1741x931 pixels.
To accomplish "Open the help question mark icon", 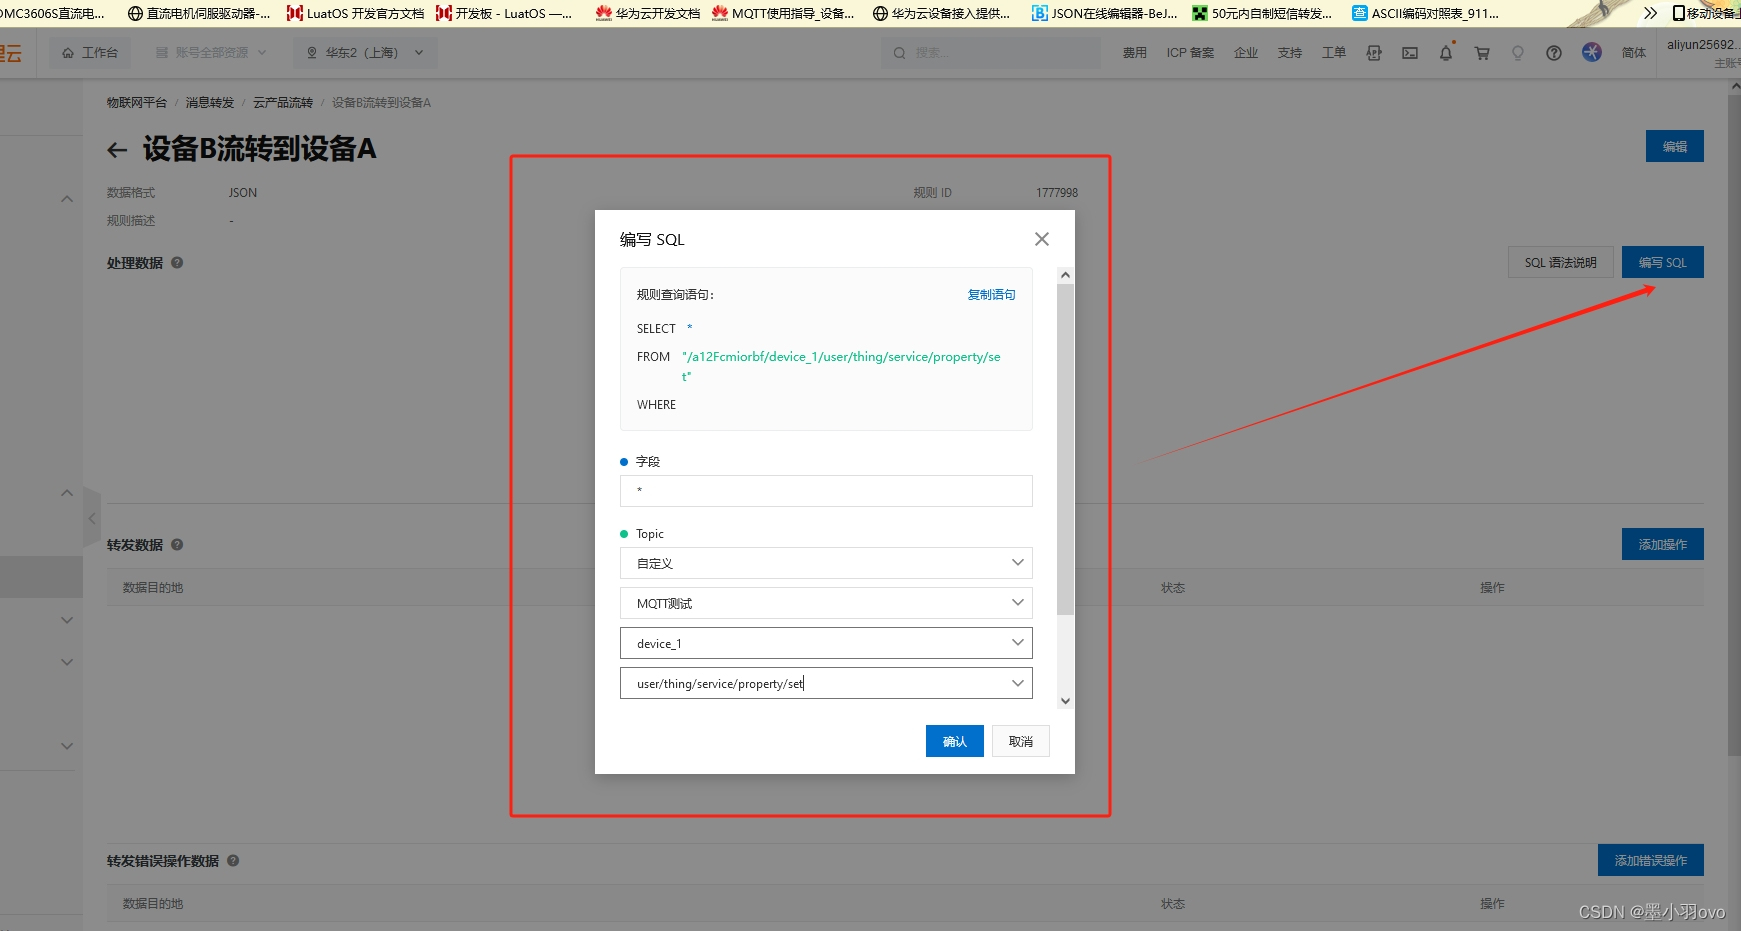I will click(x=1554, y=53).
